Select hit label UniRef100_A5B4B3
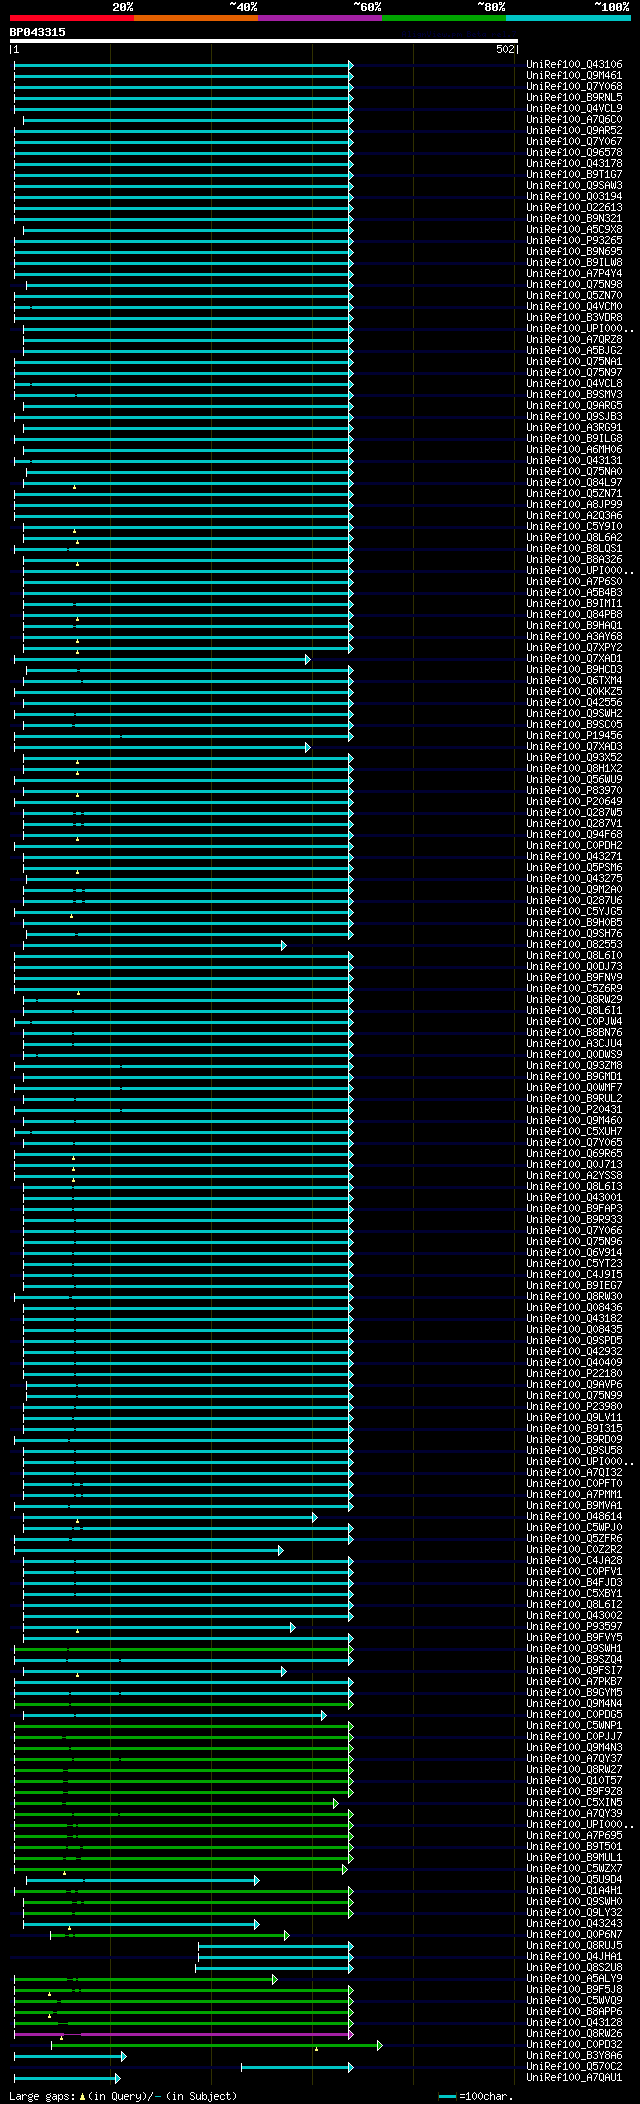Viewport: 640px width, 2104px height. tap(574, 593)
